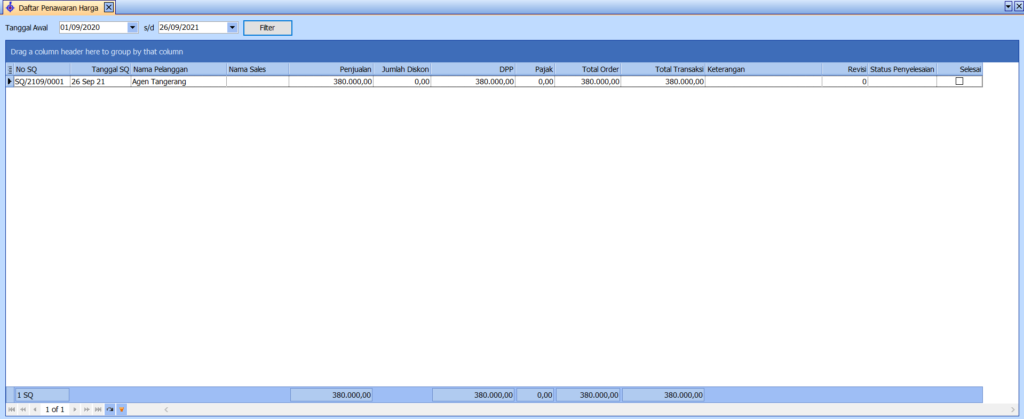The height and width of the screenshot is (419, 1024).
Task: Sort by Nama Pelanggan column header
Action: click(177, 70)
